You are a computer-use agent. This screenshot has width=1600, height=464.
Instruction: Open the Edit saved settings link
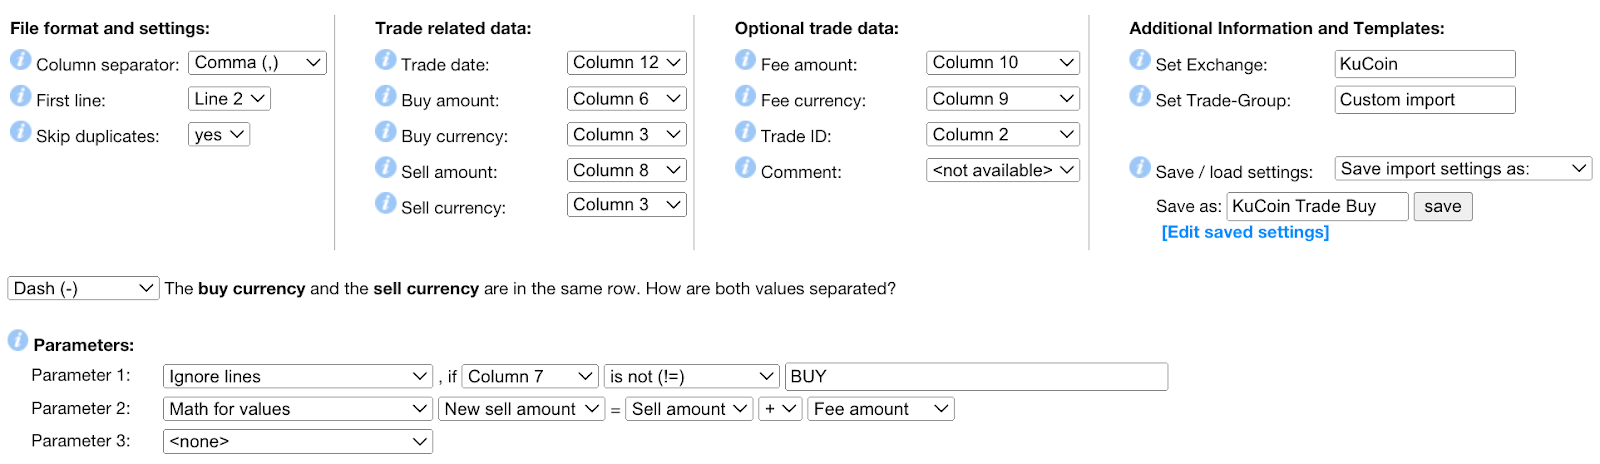[x=1245, y=232]
